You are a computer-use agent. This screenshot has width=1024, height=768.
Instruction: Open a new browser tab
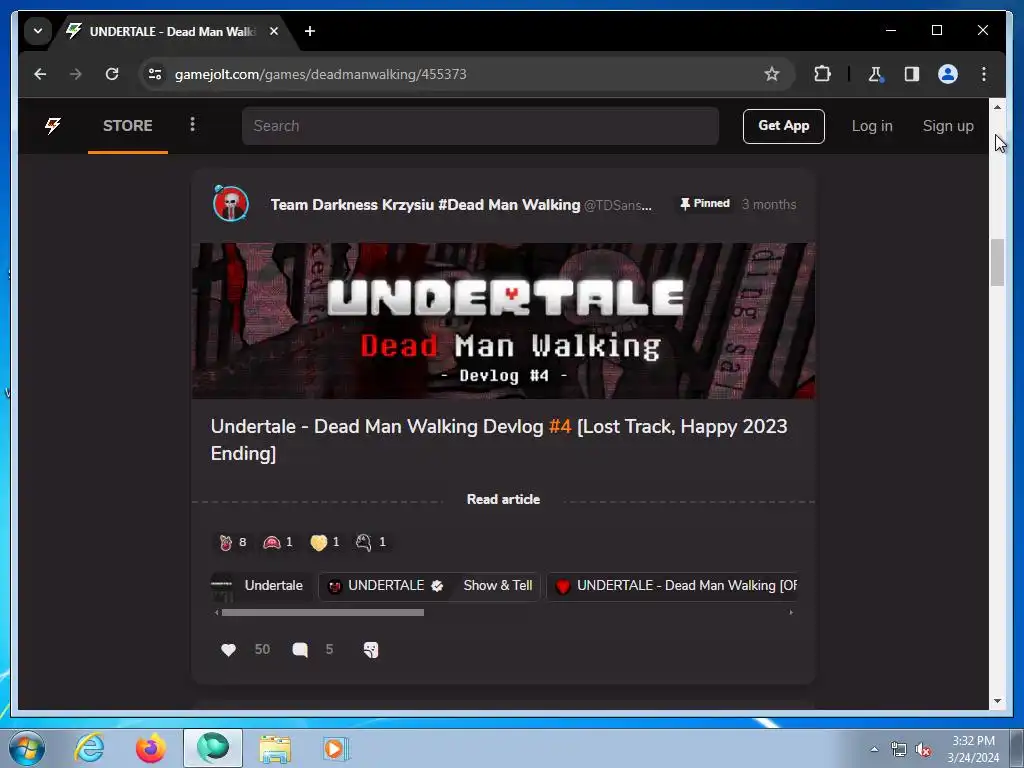coord(310,31)
